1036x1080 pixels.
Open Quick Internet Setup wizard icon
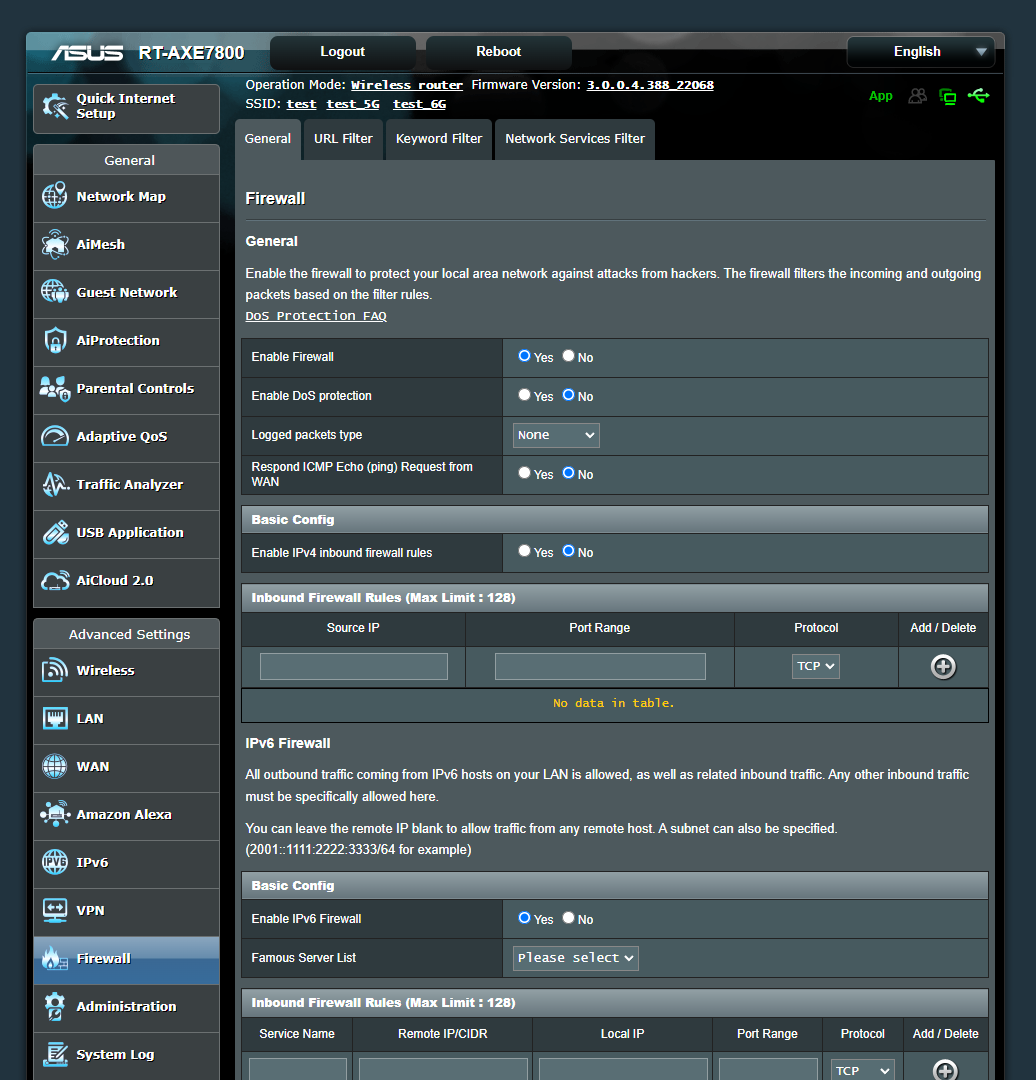(55, 106)
